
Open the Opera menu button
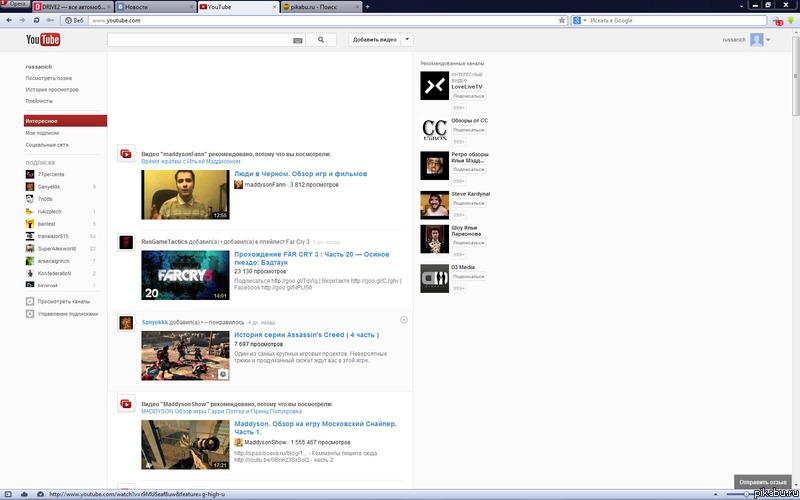(15, 4)
